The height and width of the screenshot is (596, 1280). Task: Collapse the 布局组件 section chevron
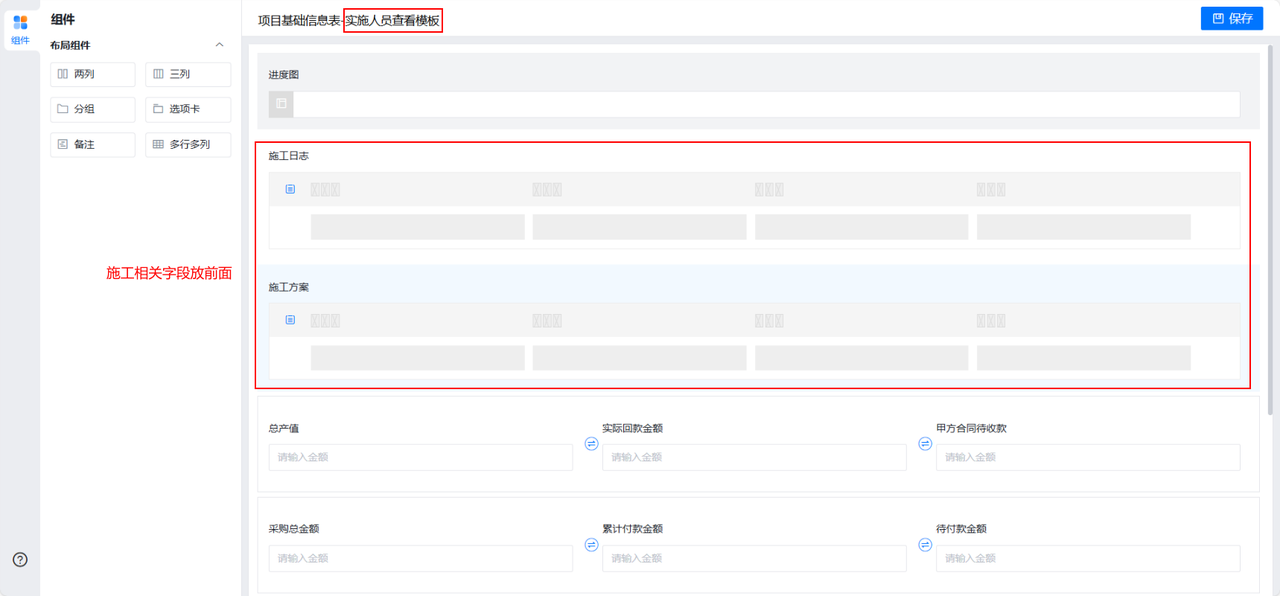click(220, 45)
